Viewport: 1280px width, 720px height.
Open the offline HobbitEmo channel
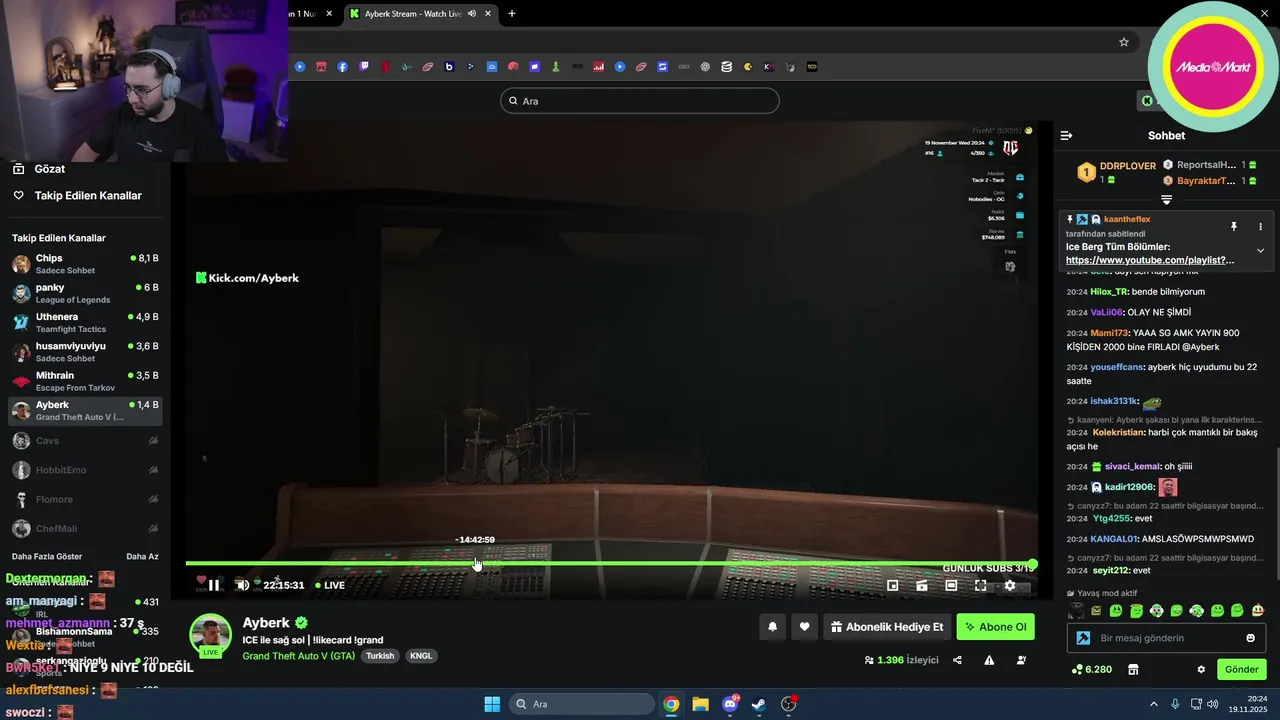(x=85, y=470)
